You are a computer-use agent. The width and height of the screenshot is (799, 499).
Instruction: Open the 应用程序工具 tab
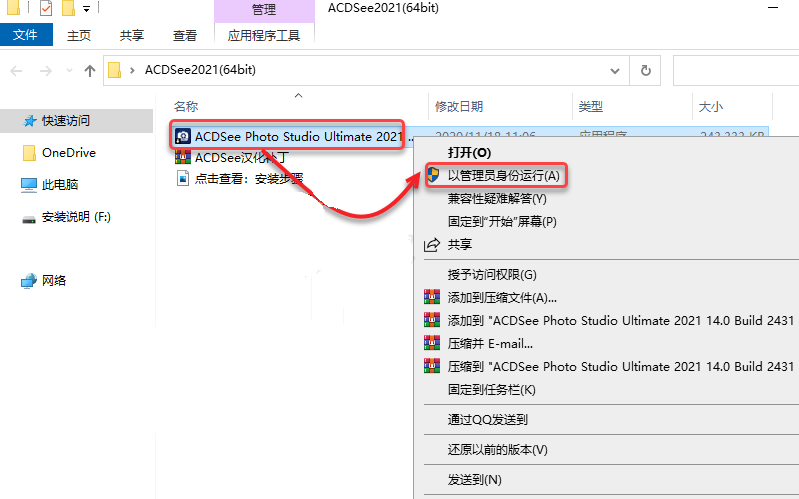pos(264,35)
